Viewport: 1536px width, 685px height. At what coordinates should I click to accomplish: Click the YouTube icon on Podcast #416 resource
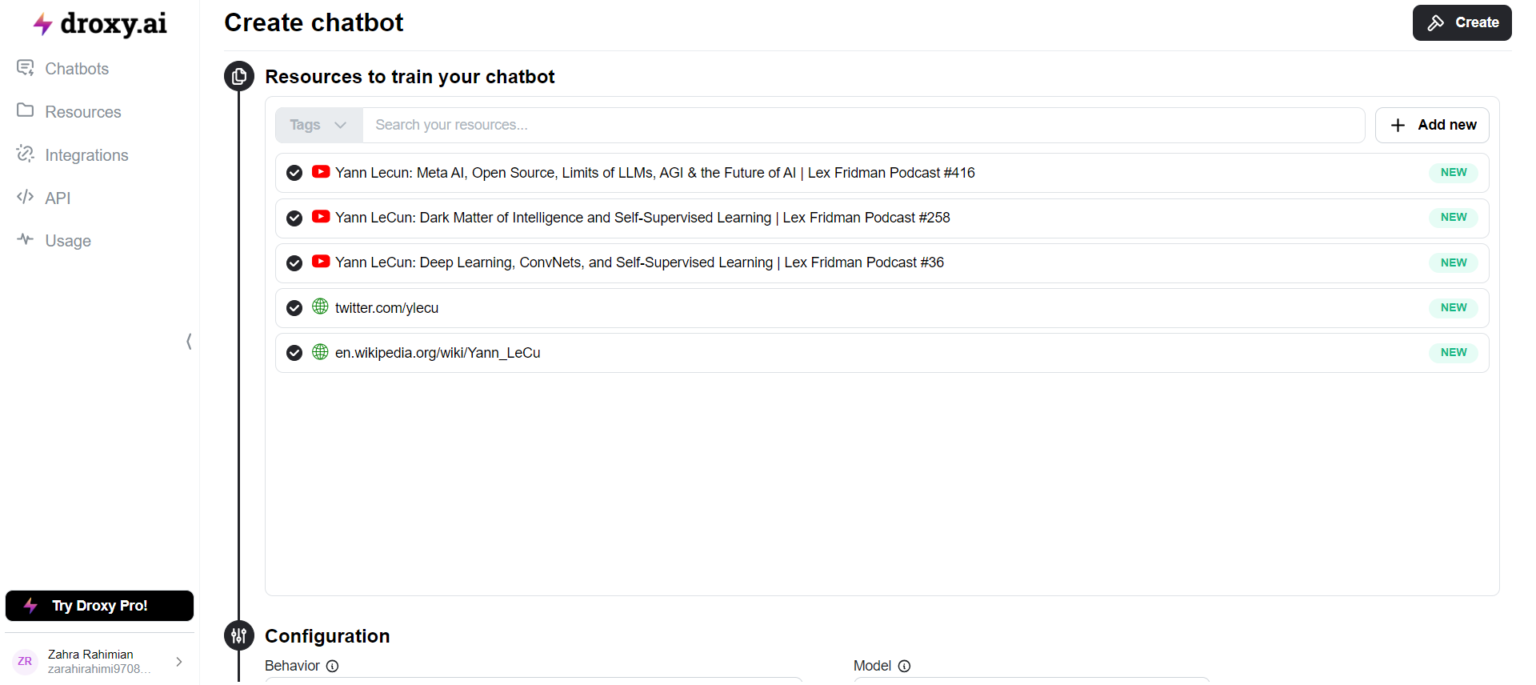(320, 172)
